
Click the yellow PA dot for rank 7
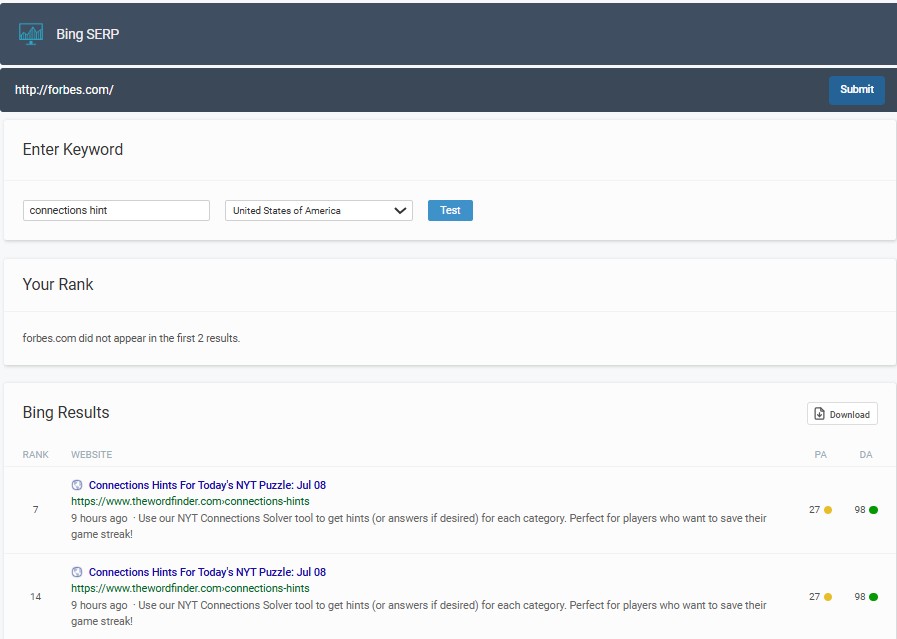828,510
